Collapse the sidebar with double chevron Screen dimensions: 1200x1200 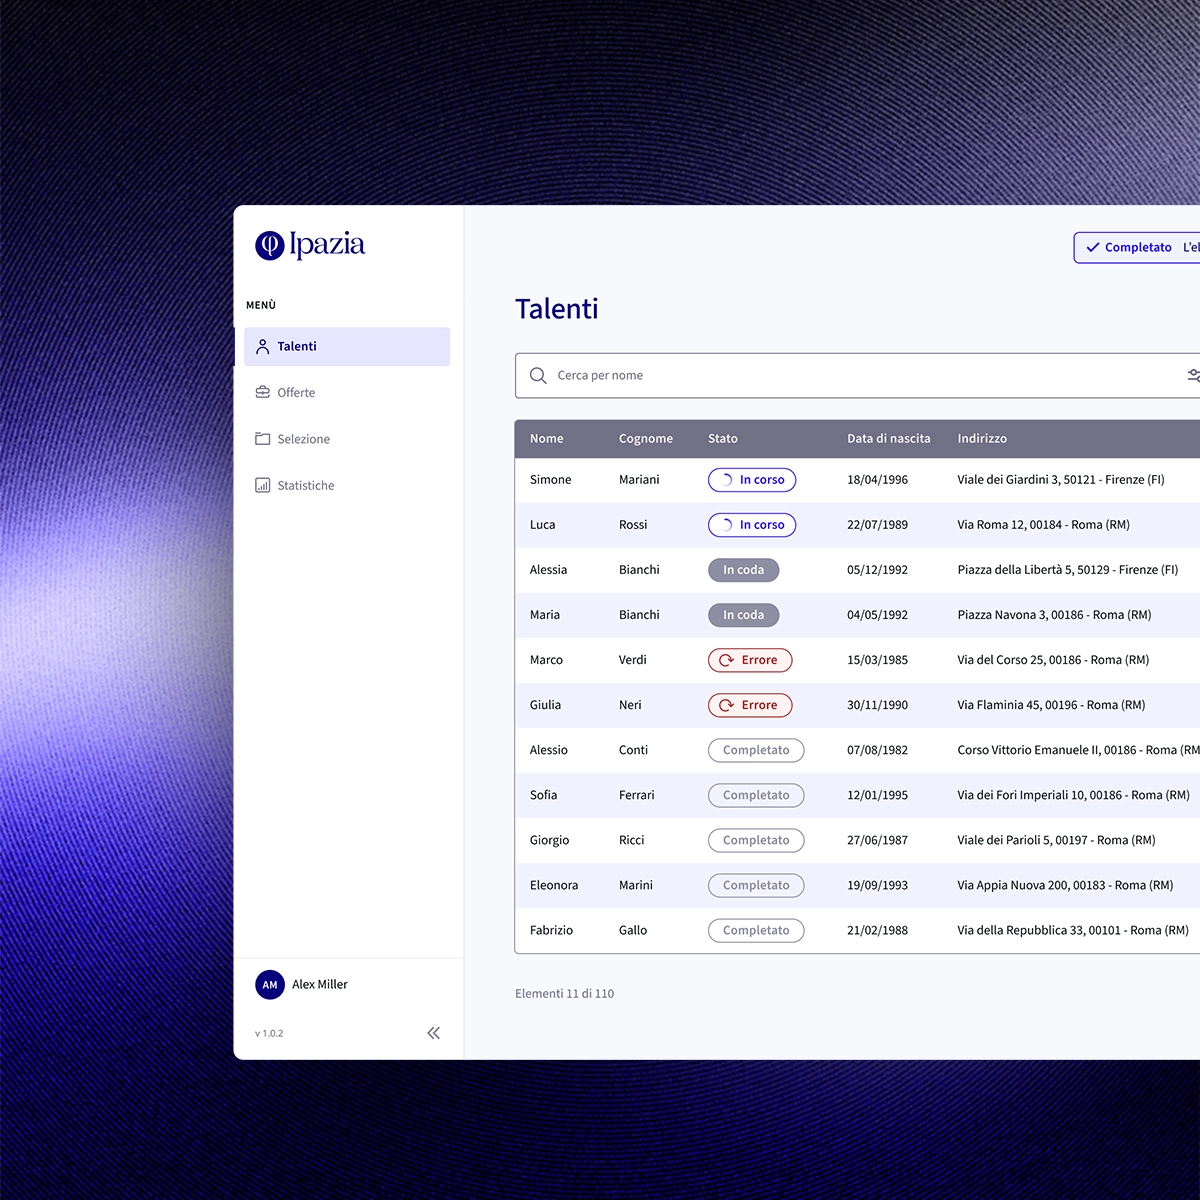click(x=433, y=1033)
